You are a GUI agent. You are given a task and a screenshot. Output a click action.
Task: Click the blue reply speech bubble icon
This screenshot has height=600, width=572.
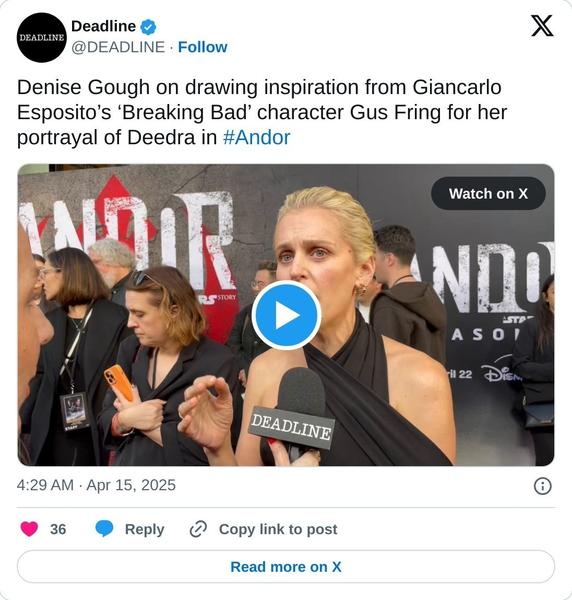[104, 529]
